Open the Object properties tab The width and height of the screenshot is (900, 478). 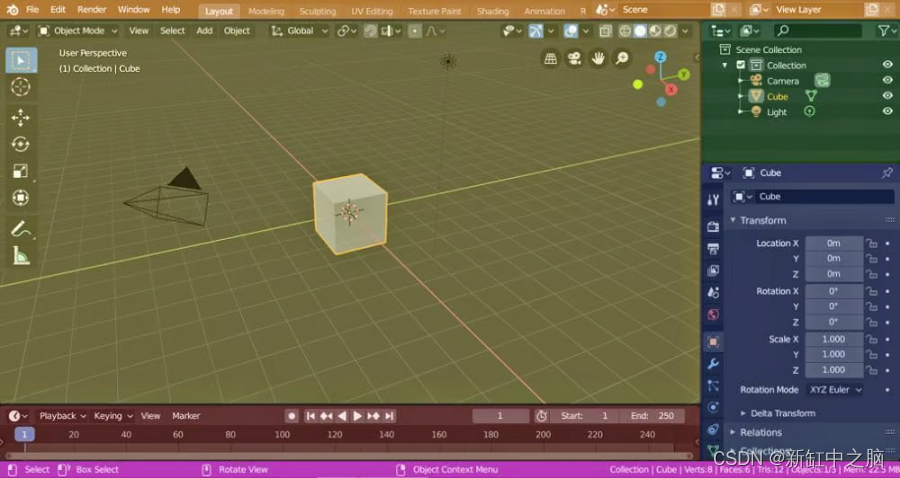coord(713,341)
